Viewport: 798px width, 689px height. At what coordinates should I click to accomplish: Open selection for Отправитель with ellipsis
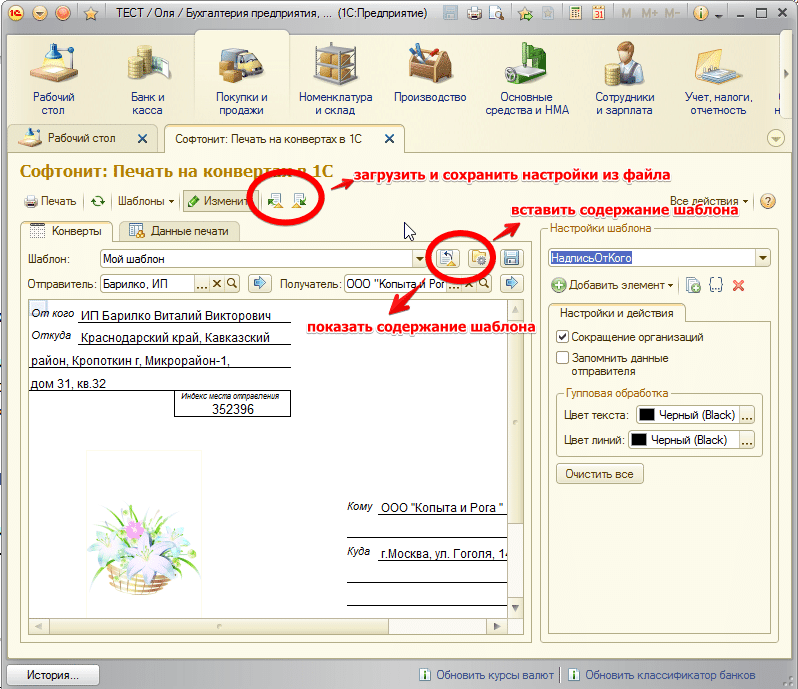(202, 283)
